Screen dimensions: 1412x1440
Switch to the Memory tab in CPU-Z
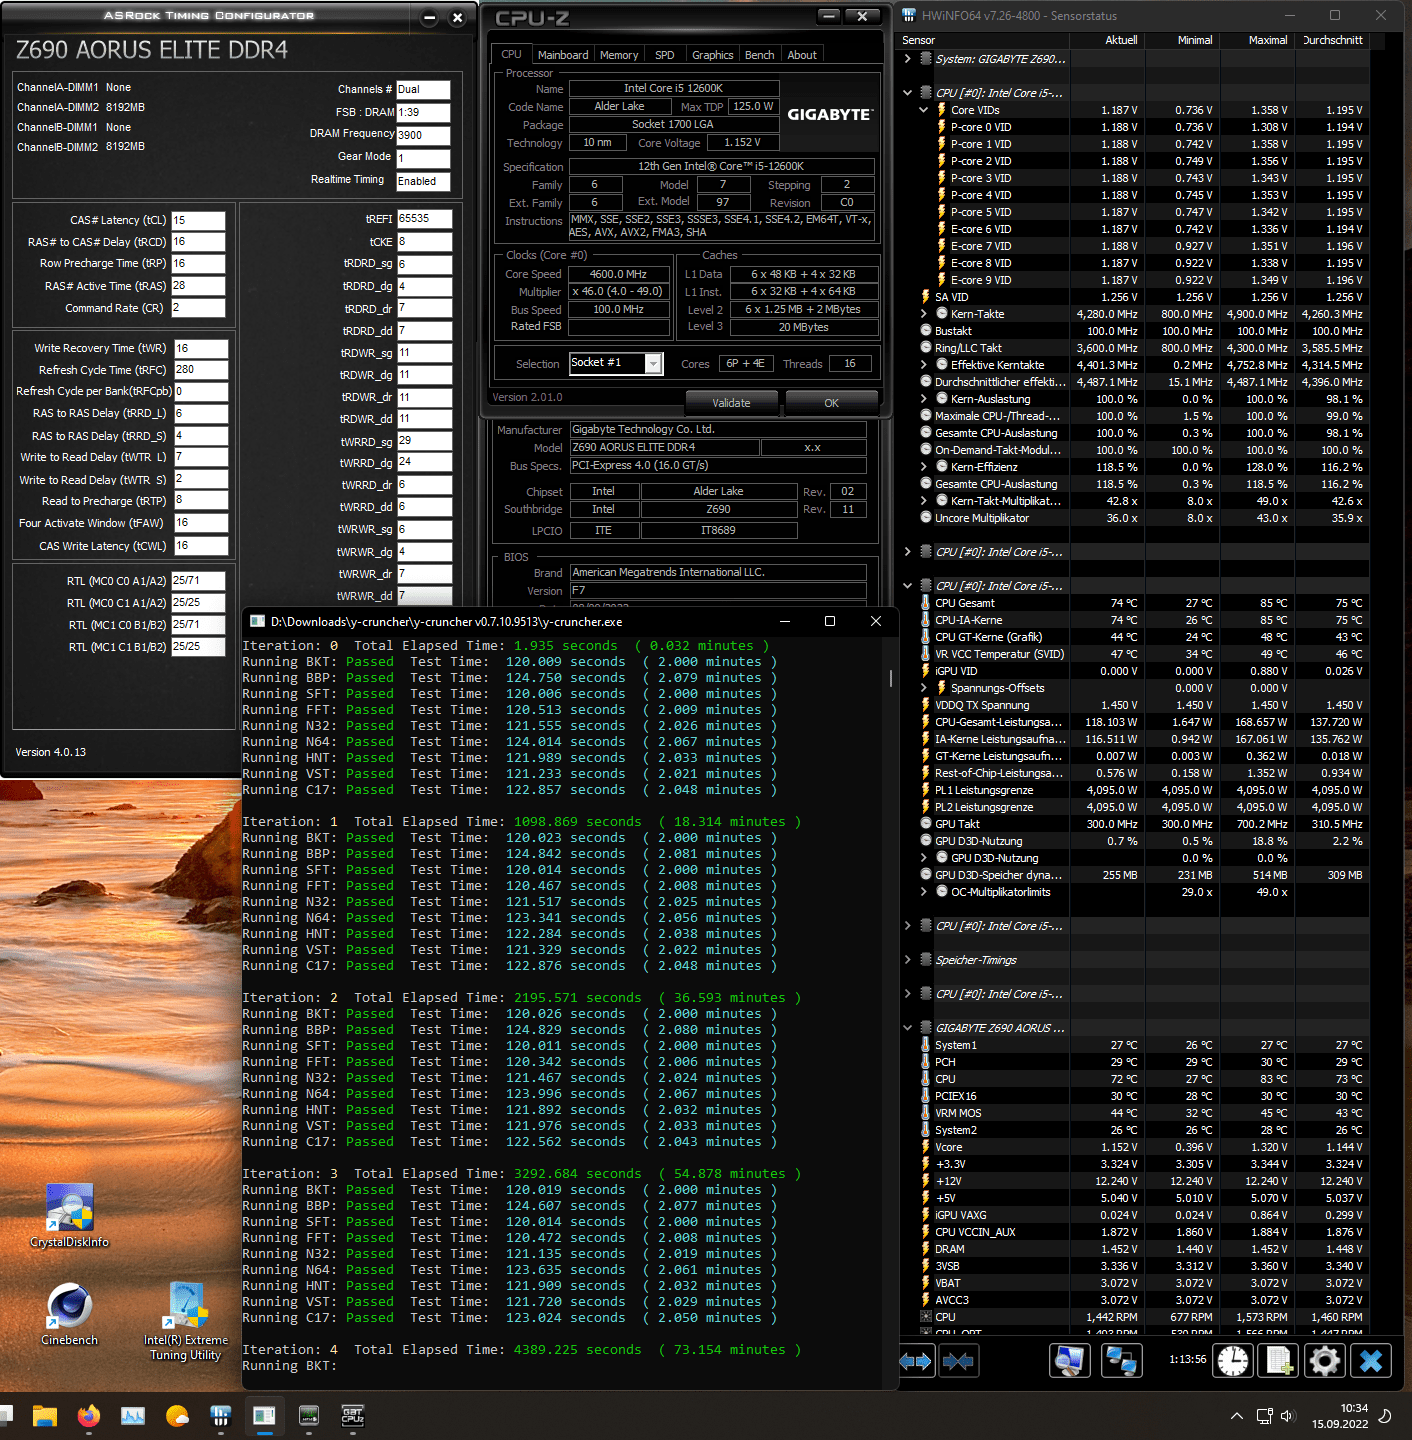pyautogui.click(x=619, y=55)
